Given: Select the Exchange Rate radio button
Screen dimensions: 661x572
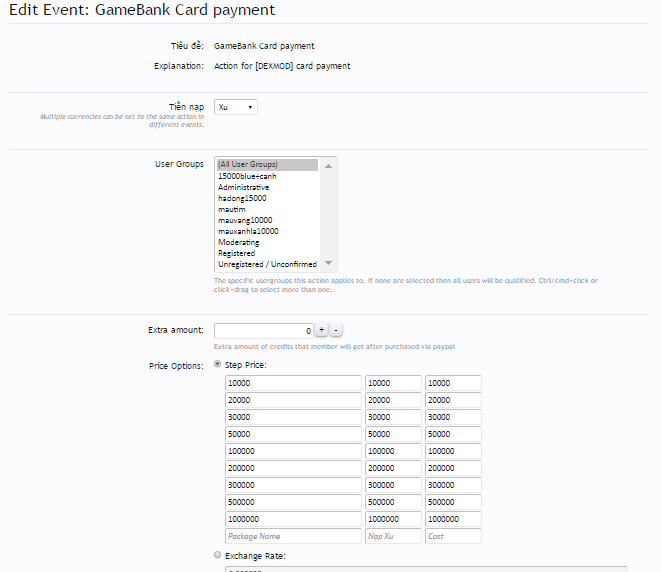Looking at the screenshot, I should (219, 554).
